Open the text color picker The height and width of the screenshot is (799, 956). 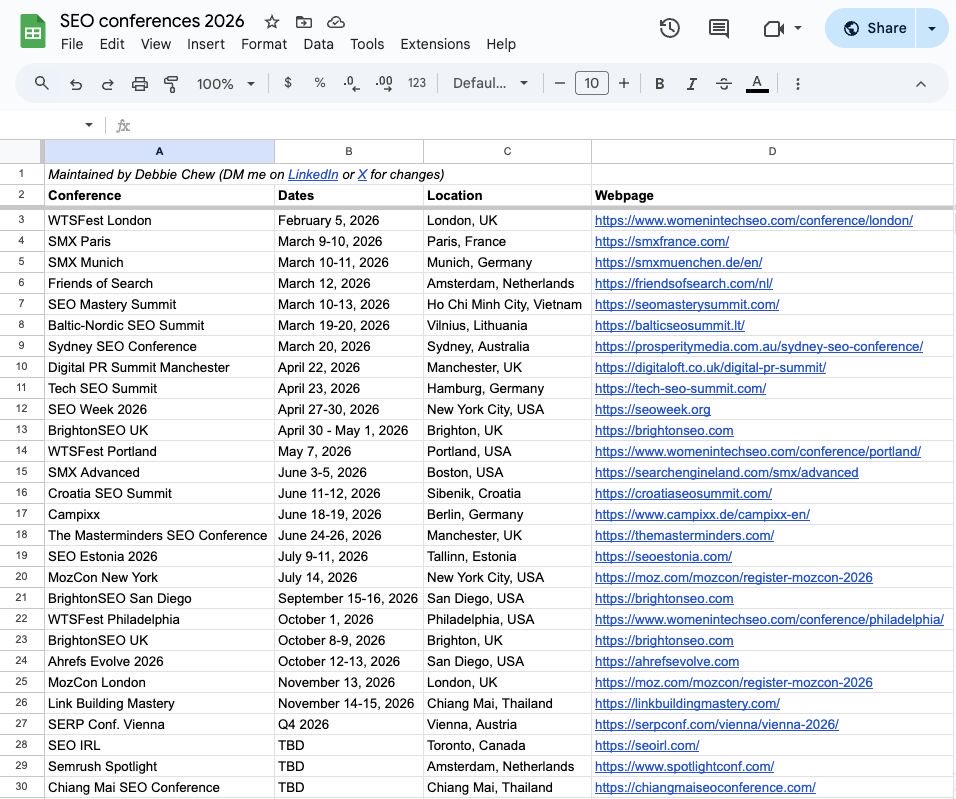757,84
